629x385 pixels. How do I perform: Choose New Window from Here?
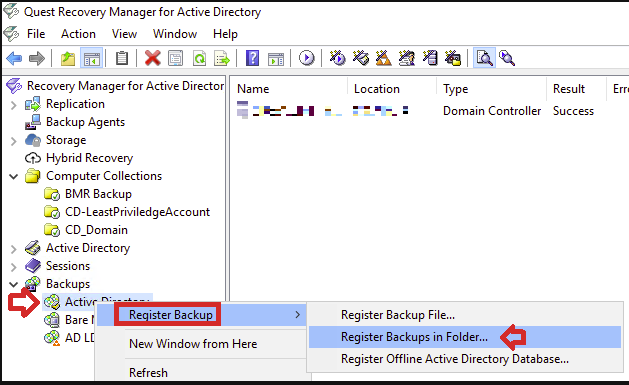(193, 344)
